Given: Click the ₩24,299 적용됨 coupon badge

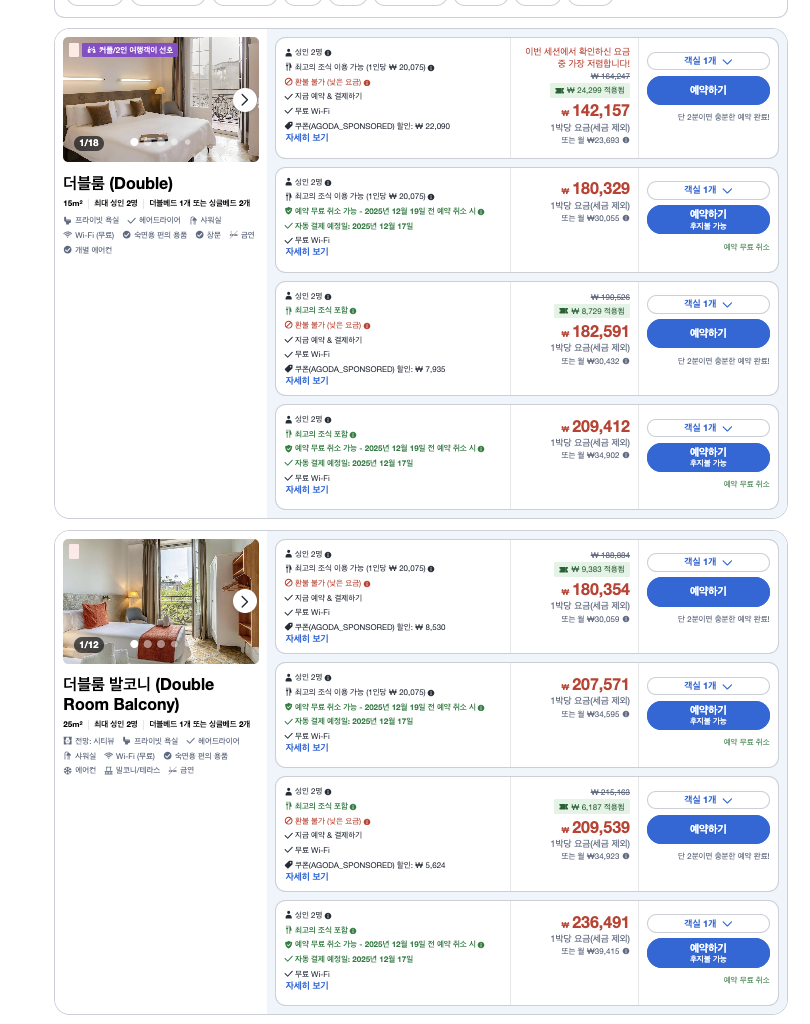Looking at the screenshot, I should 590,90.
